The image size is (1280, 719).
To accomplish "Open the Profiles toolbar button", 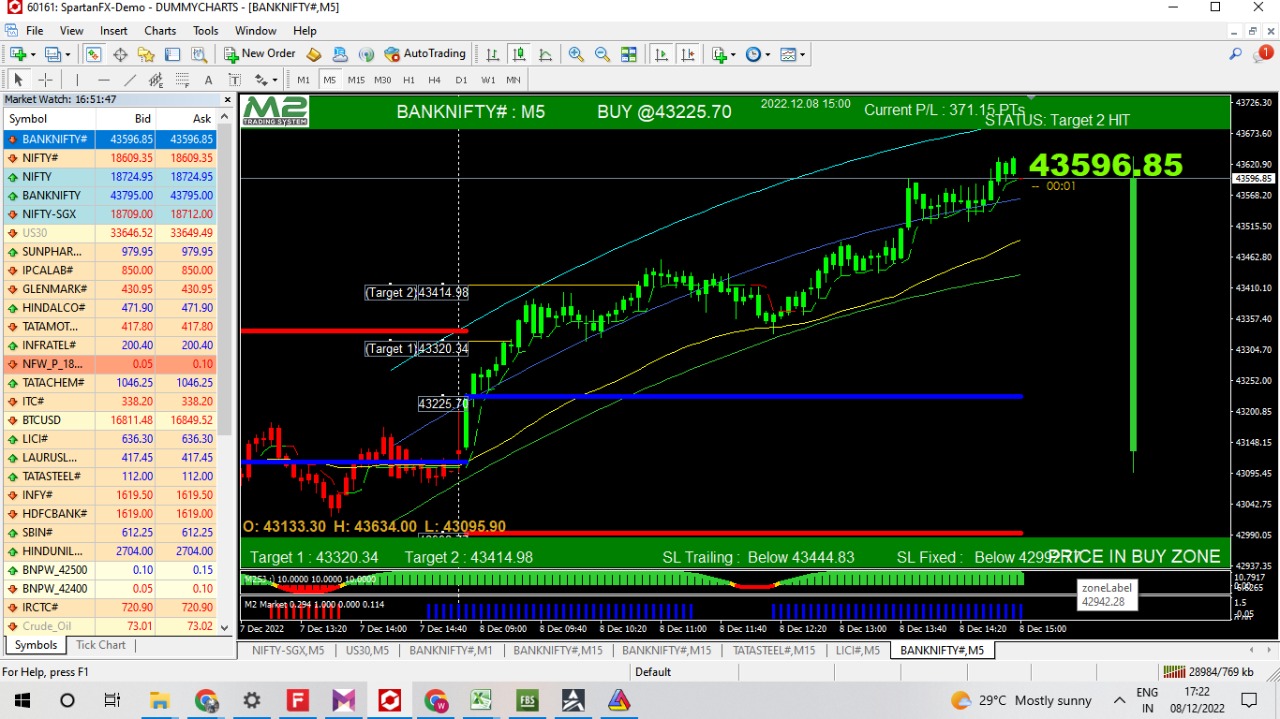I will (x=52, y=54).
